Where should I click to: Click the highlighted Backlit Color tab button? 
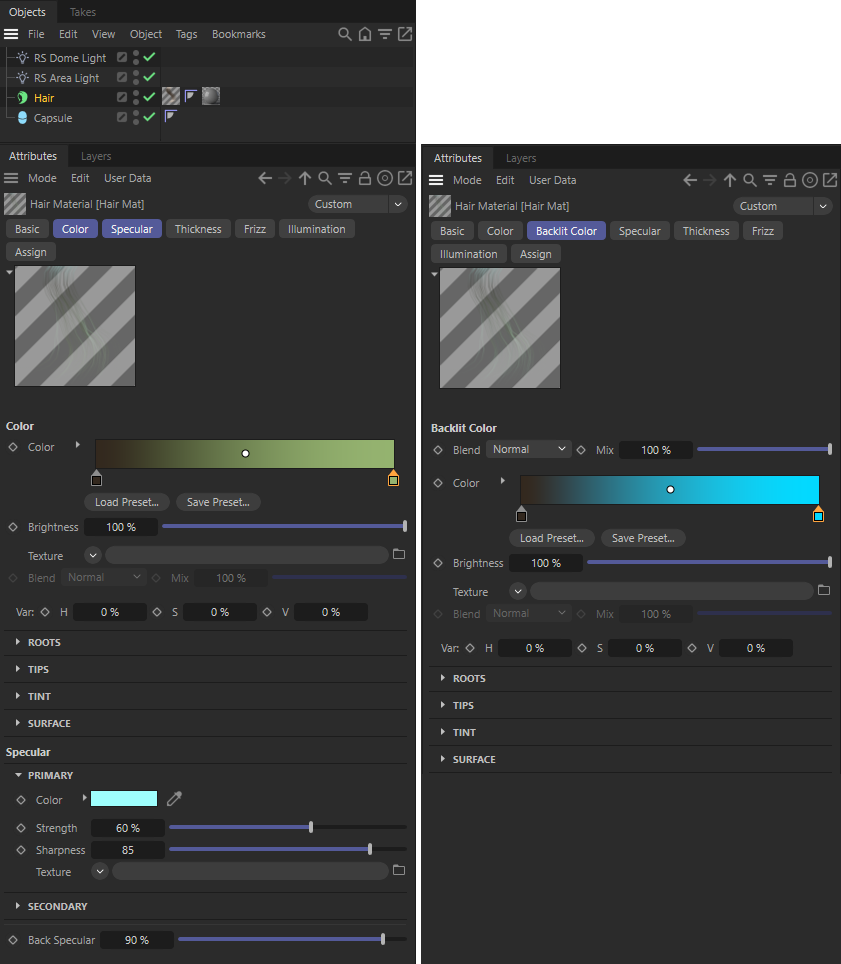[566, 231]
